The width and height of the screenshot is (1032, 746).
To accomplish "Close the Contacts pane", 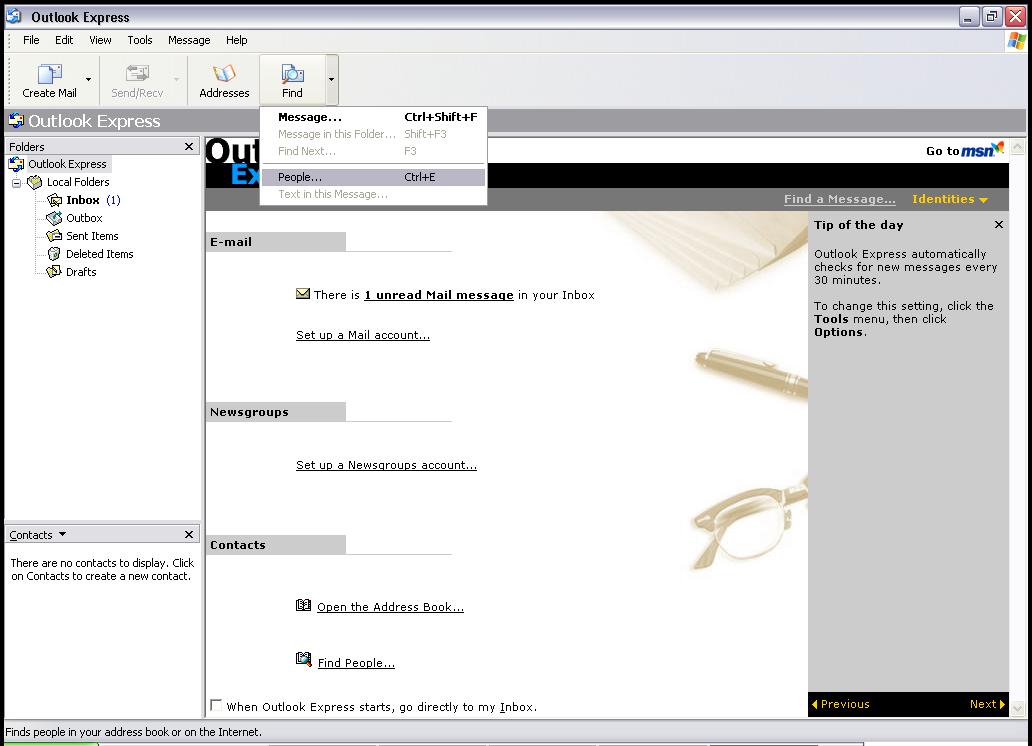I will [x=189, y=534].
